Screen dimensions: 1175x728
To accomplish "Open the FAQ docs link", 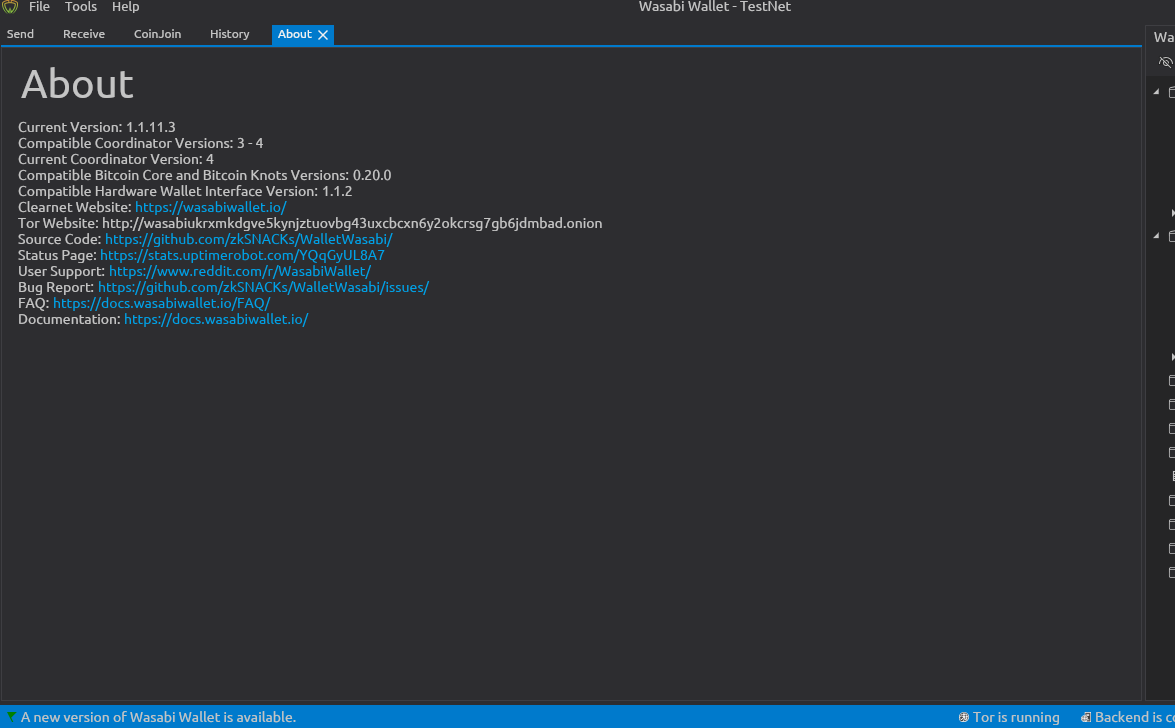I will point(162,304).
